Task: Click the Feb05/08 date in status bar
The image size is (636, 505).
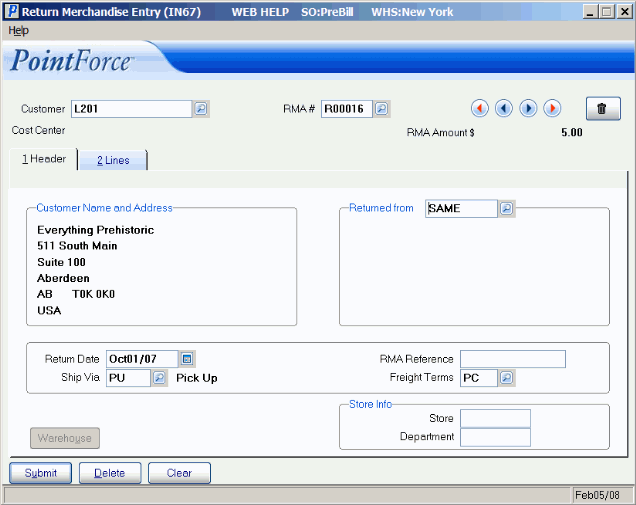Action: pyautogui.click(x=597, y=495)
